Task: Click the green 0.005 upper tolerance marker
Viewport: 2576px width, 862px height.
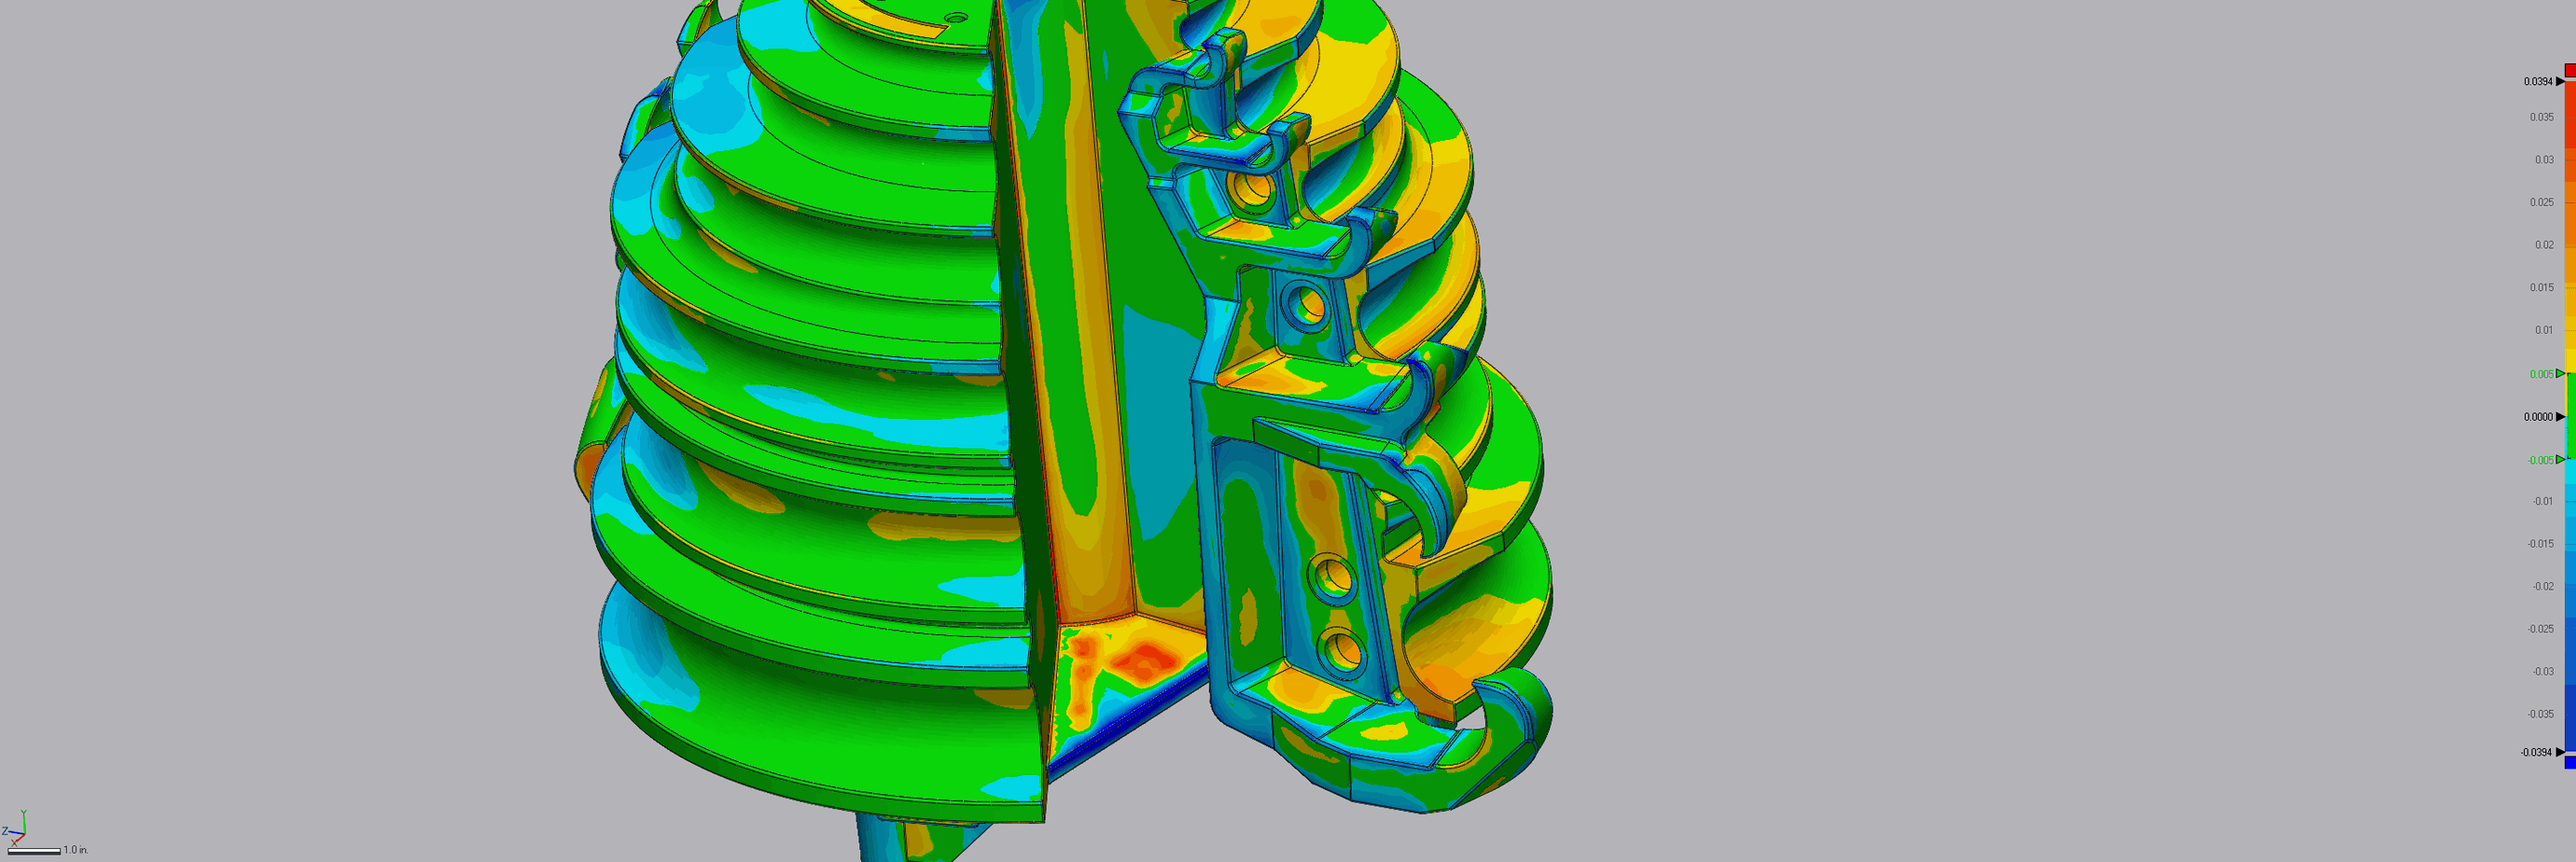Action: pyautogui.click(x=2560, y=374)
